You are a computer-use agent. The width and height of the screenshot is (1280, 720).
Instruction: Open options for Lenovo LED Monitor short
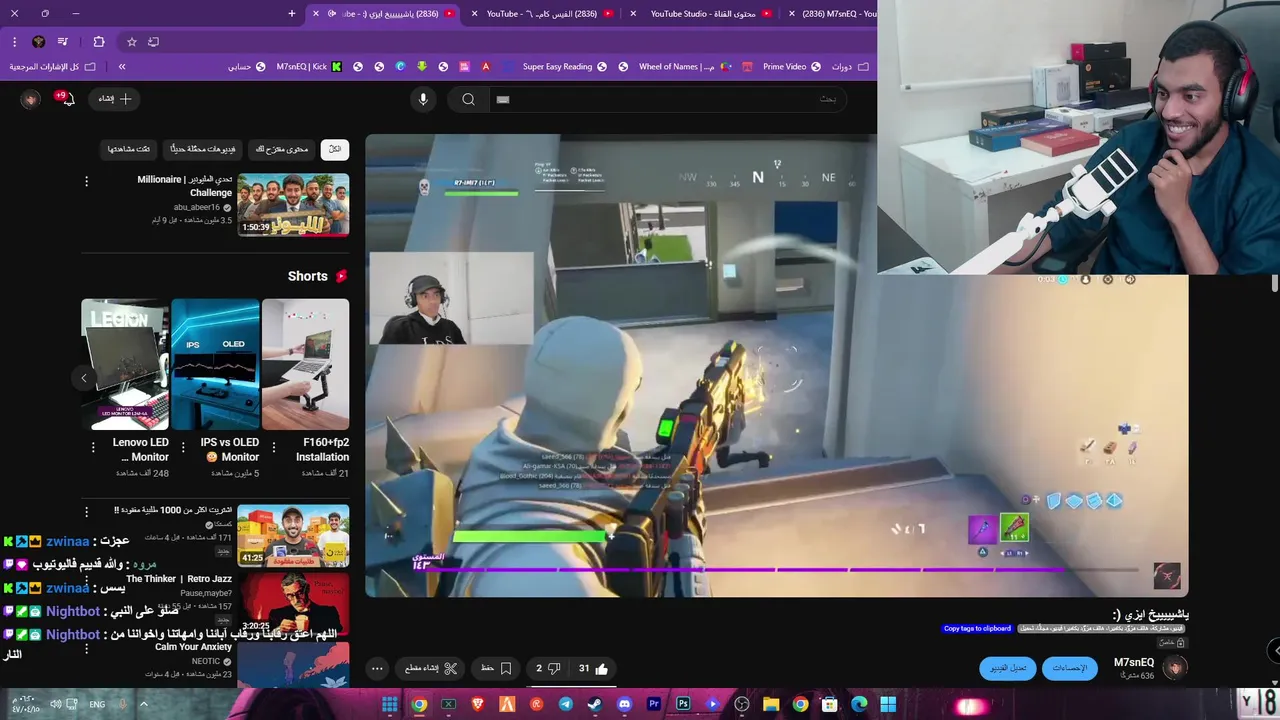(x=94, y=447)
